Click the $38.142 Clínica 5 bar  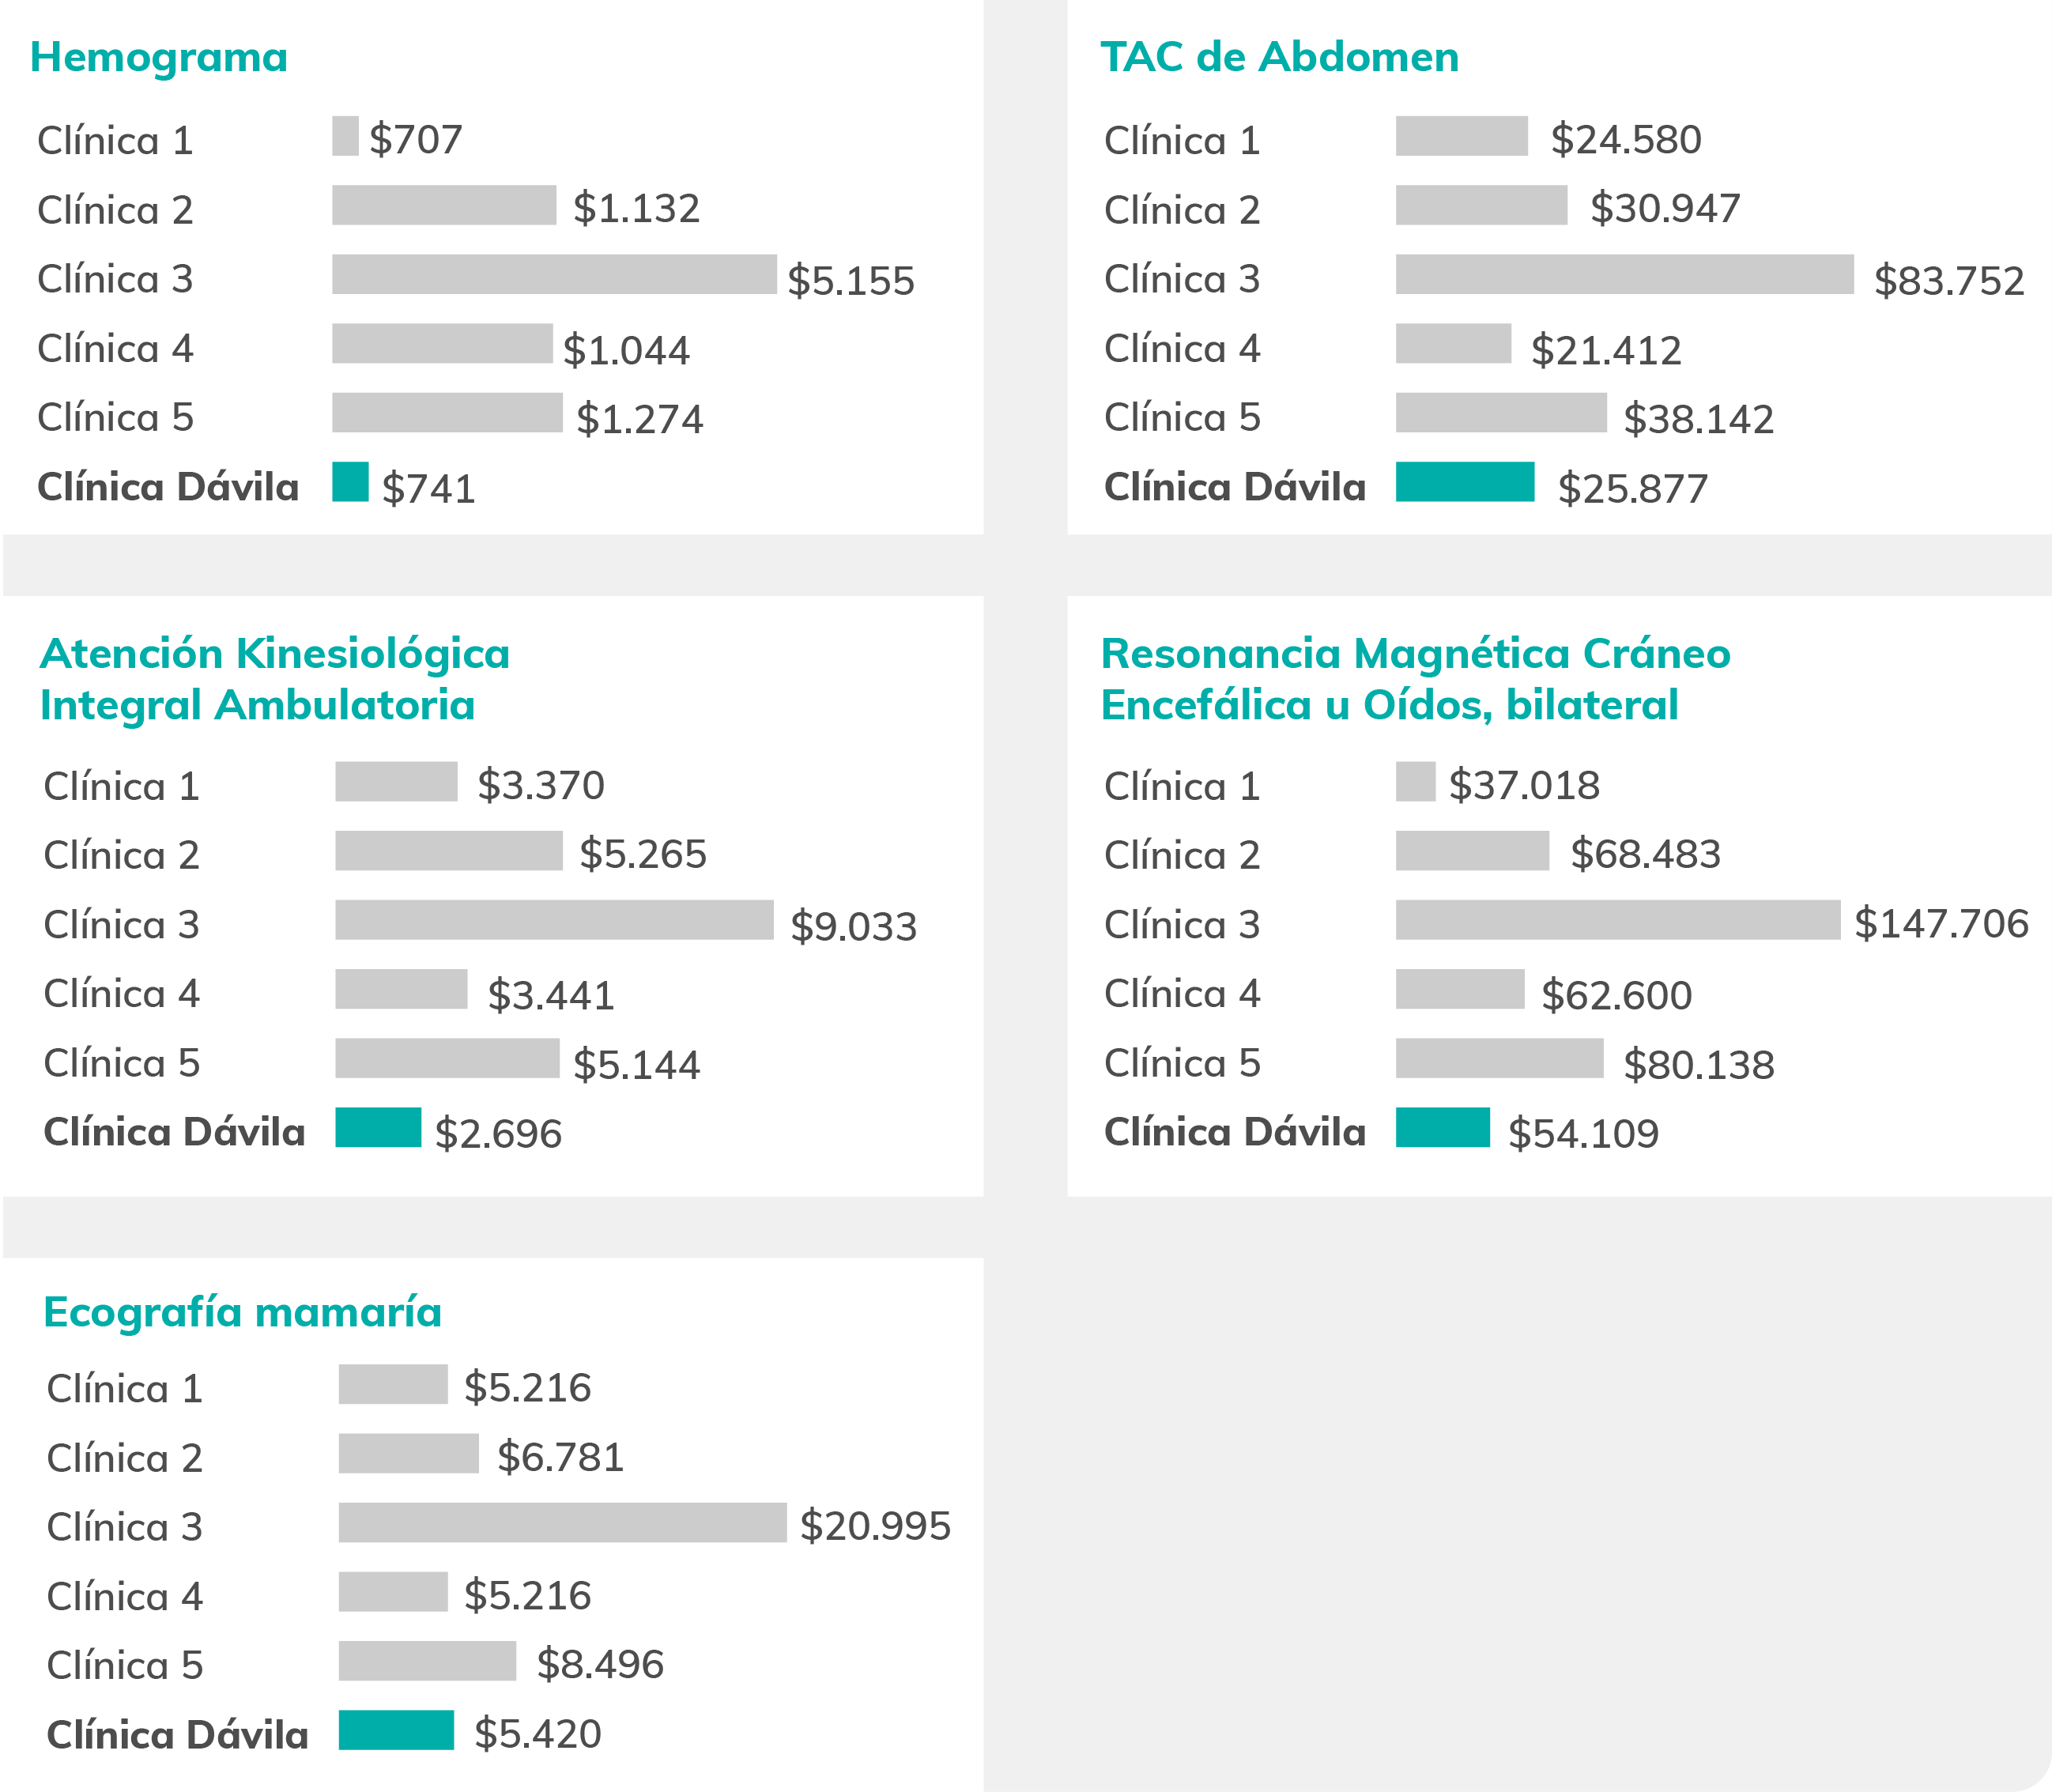point(1501,412)
